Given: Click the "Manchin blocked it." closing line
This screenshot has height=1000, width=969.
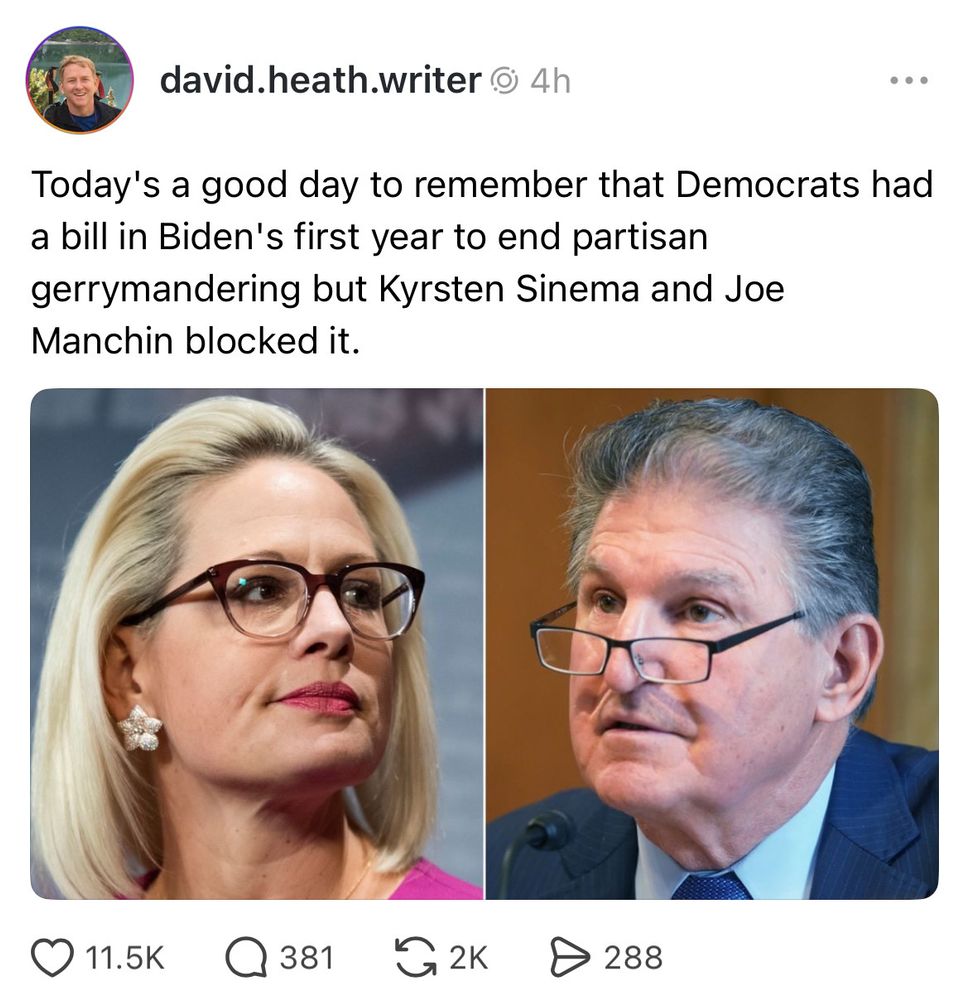Looking at the screenshot, I should pyautogui.click(x=196, y=341).
